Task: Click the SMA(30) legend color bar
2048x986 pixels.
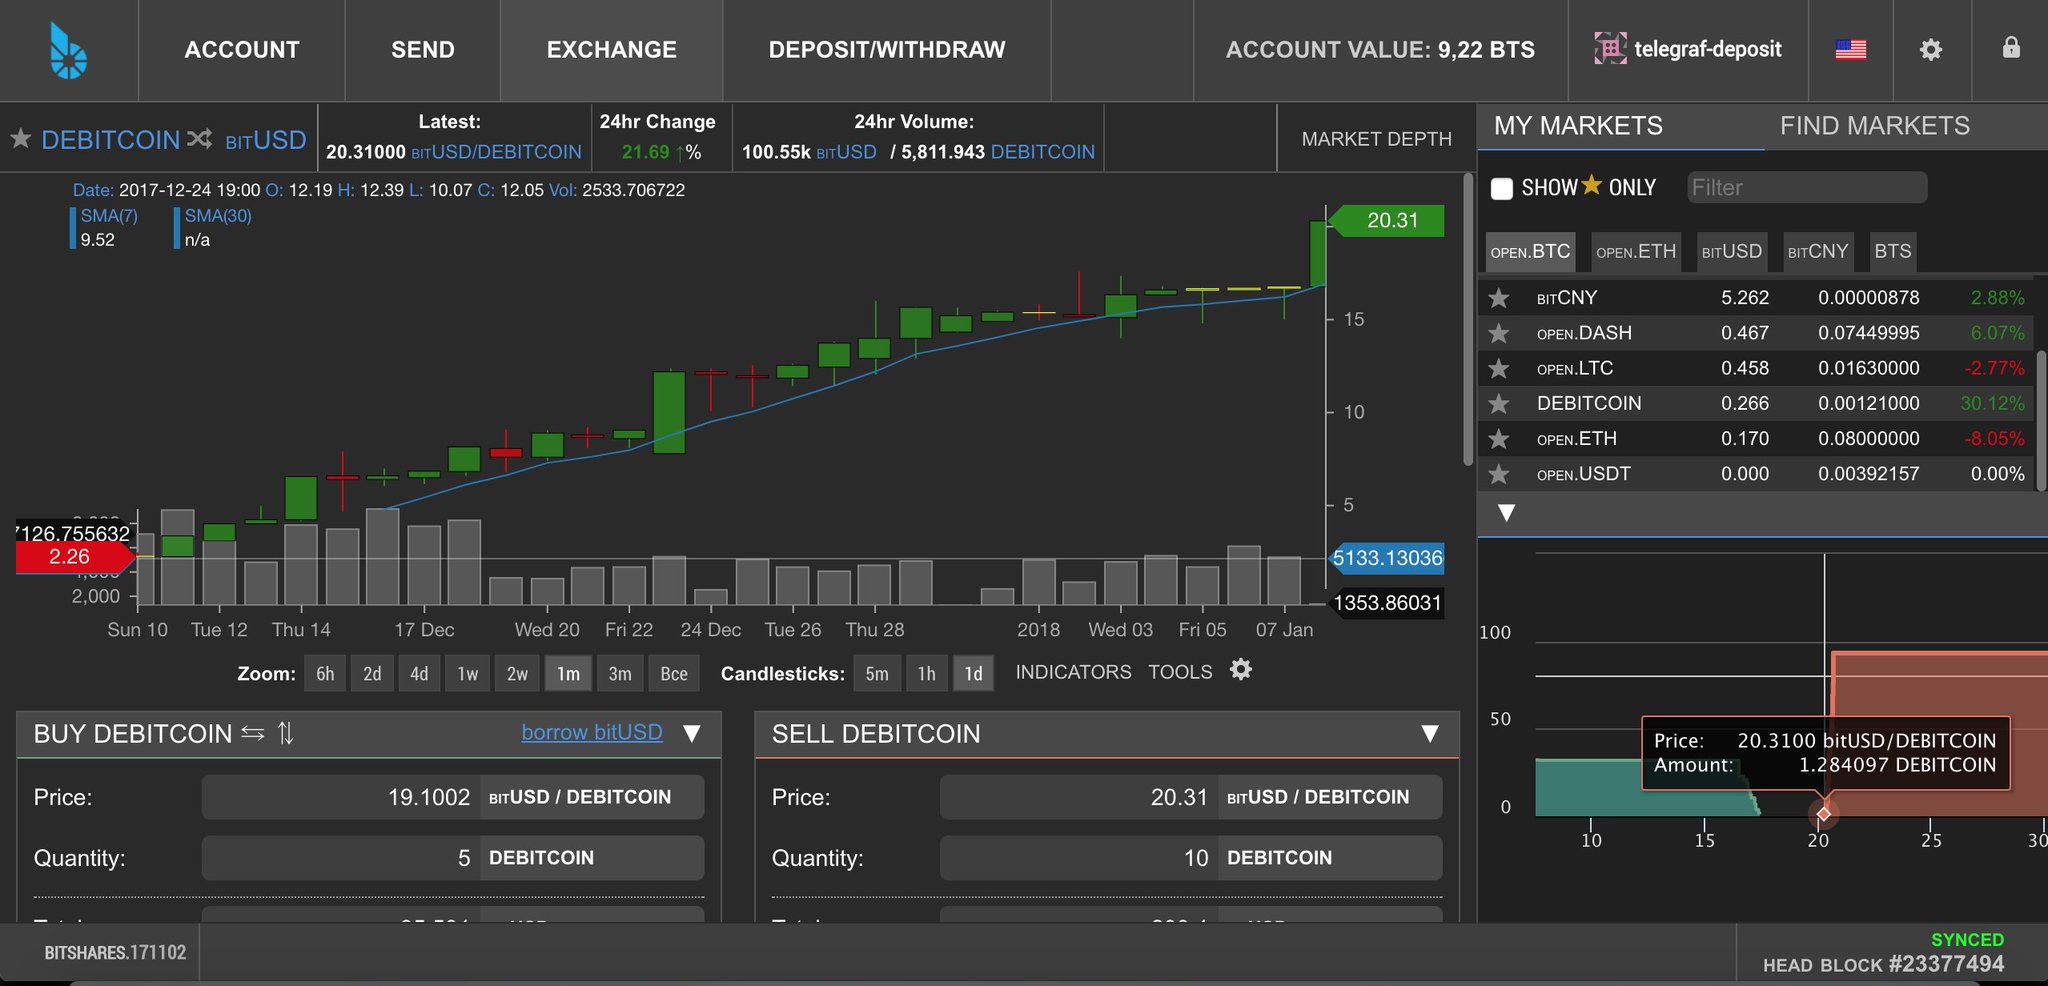Action: coord(177,228)
